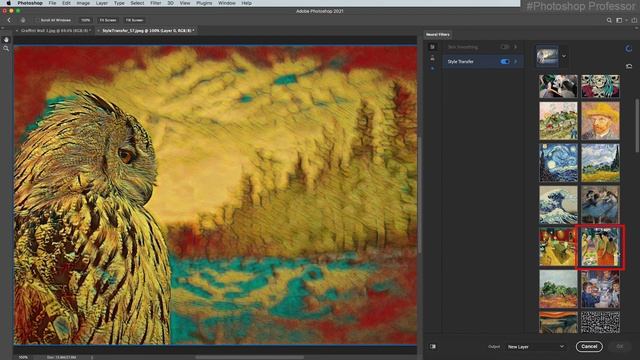
Task: Choose the people at table style thumbnail
Action: (x=600, y=289)
